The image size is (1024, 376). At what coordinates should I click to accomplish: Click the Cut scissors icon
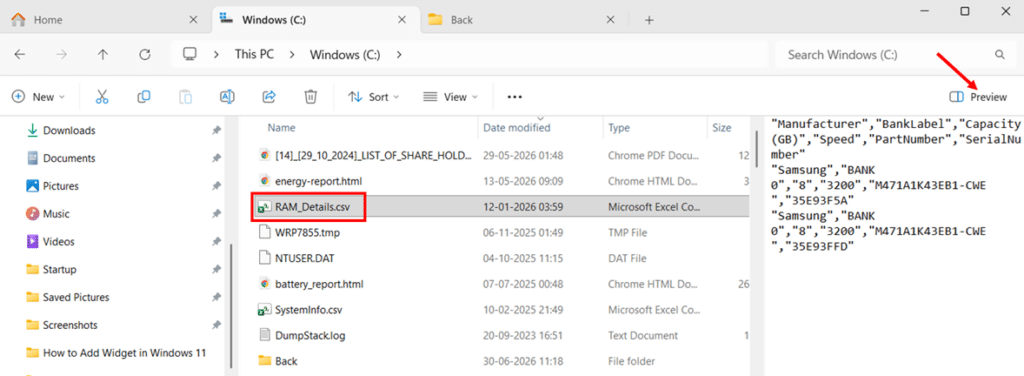coord(101,97)
